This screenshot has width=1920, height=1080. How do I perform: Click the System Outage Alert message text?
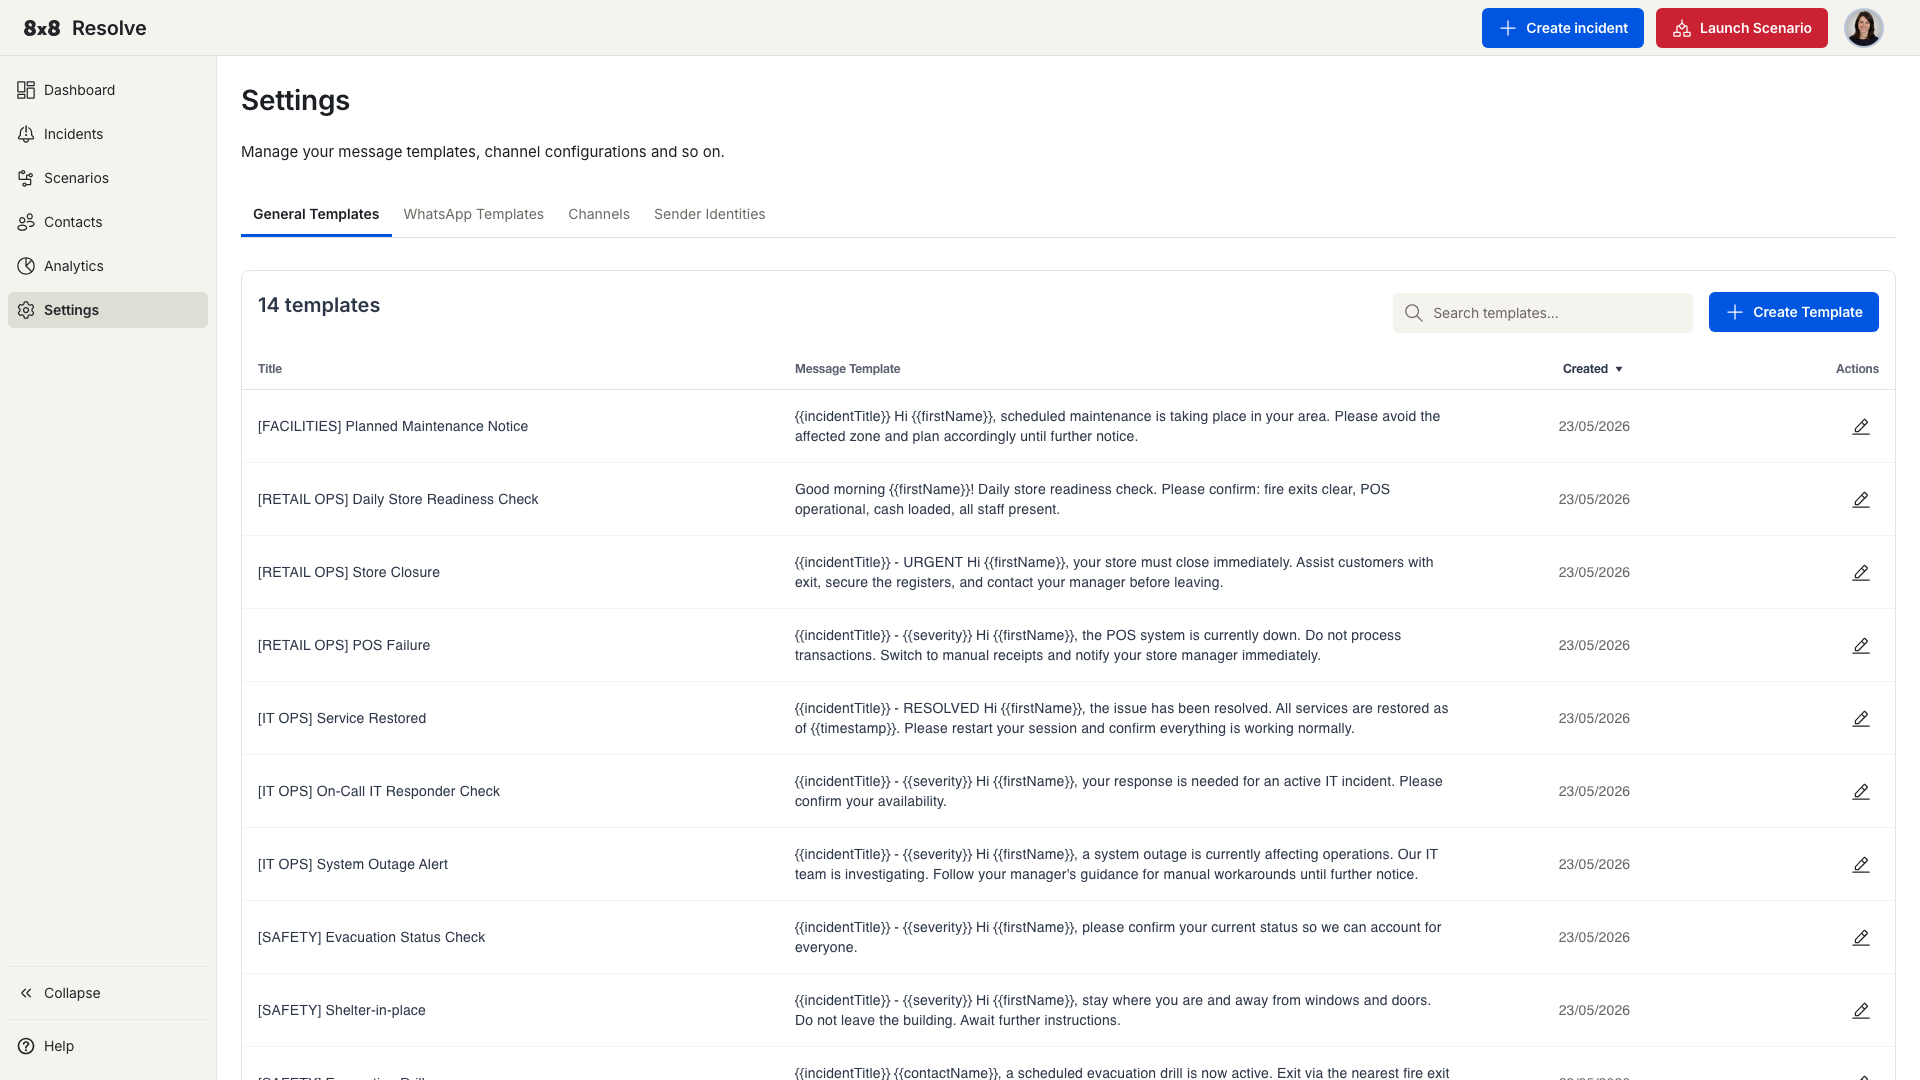(1116, 864)
